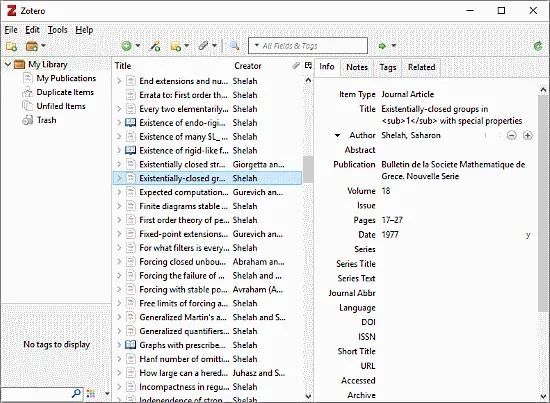Click the New Collection icon
Image resolution: width=550 pixels, height=403 pixels.
click(11, 46)
